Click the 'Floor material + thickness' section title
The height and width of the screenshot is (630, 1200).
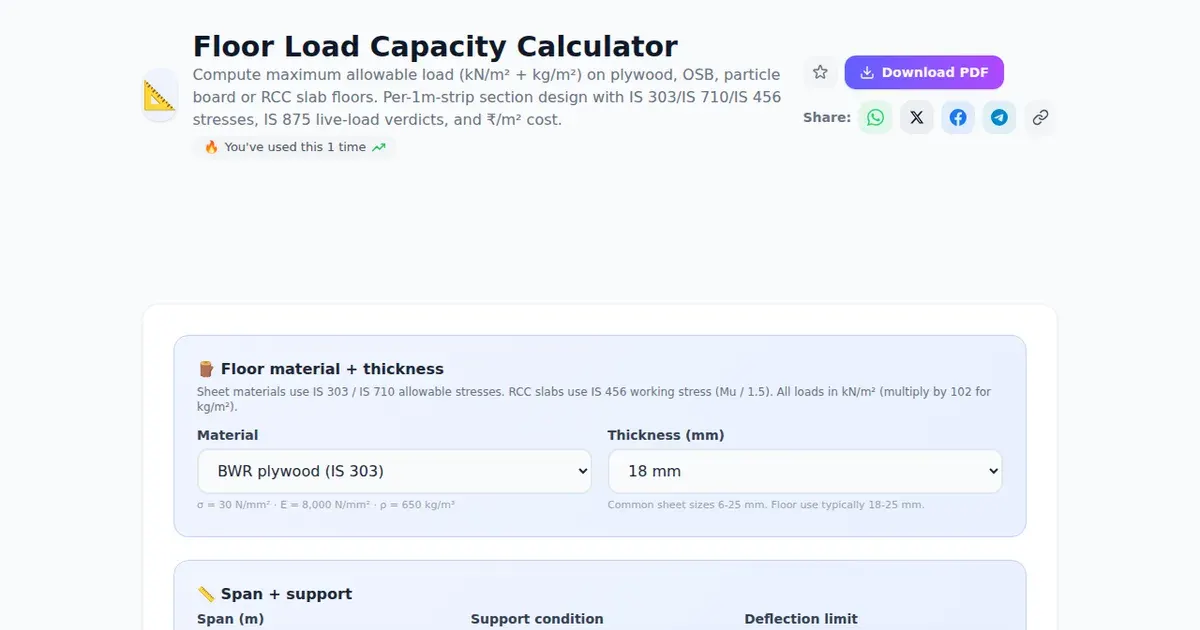click(321, 369)
